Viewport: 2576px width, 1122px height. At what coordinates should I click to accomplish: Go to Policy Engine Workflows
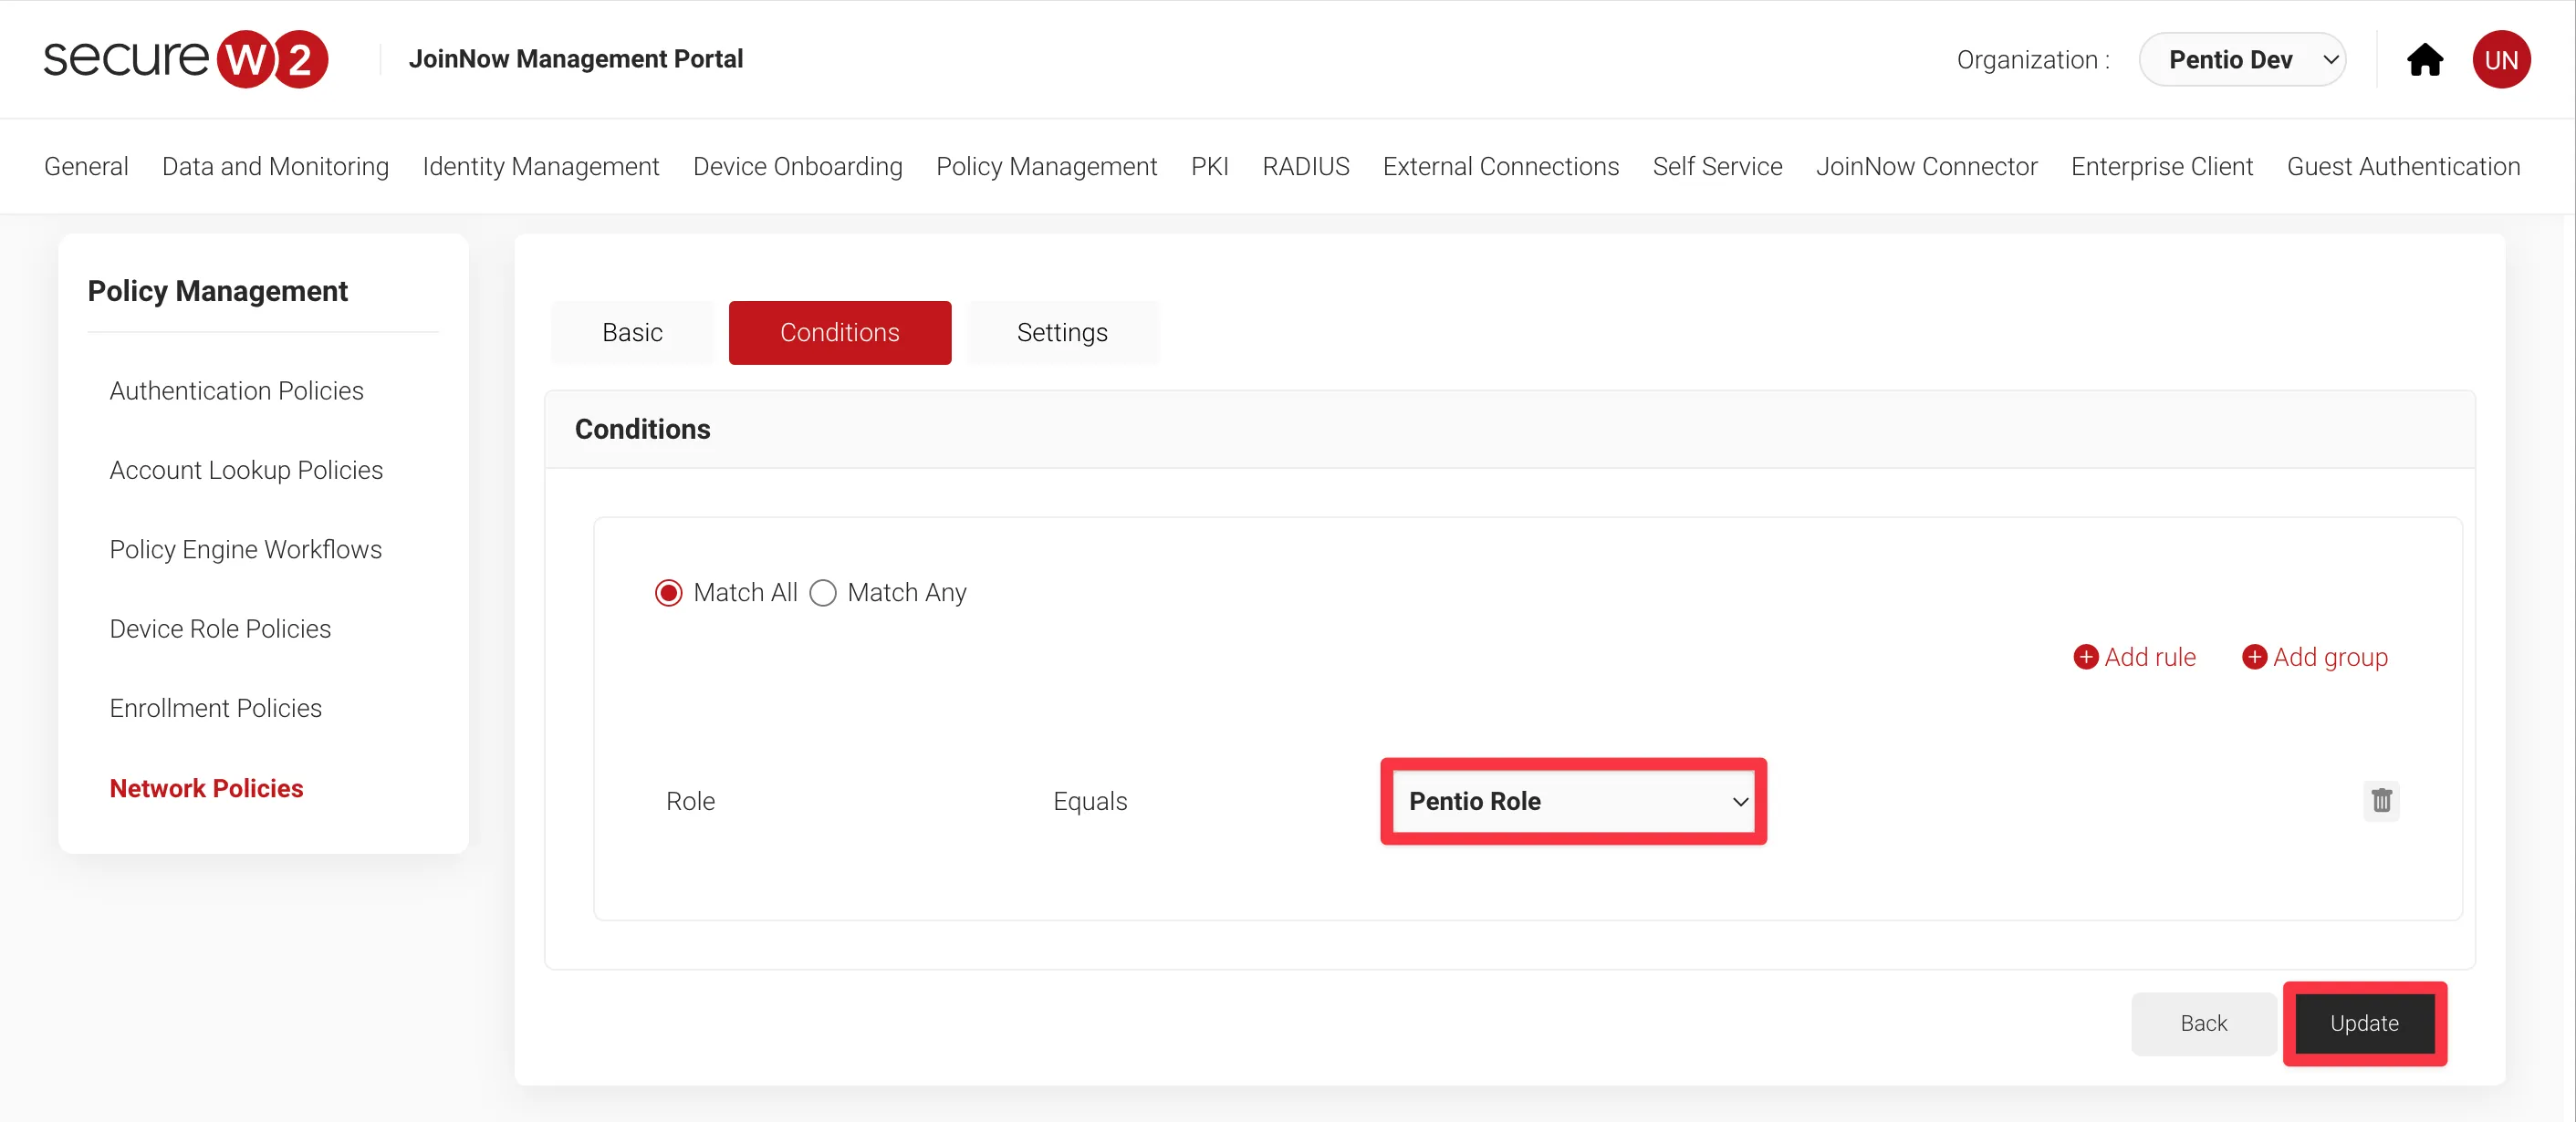point(245,549)
